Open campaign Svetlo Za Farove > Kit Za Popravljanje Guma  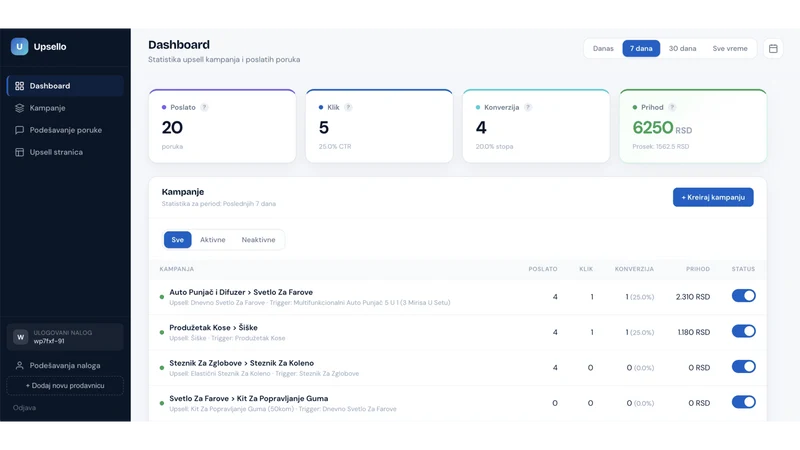point(248,398)
